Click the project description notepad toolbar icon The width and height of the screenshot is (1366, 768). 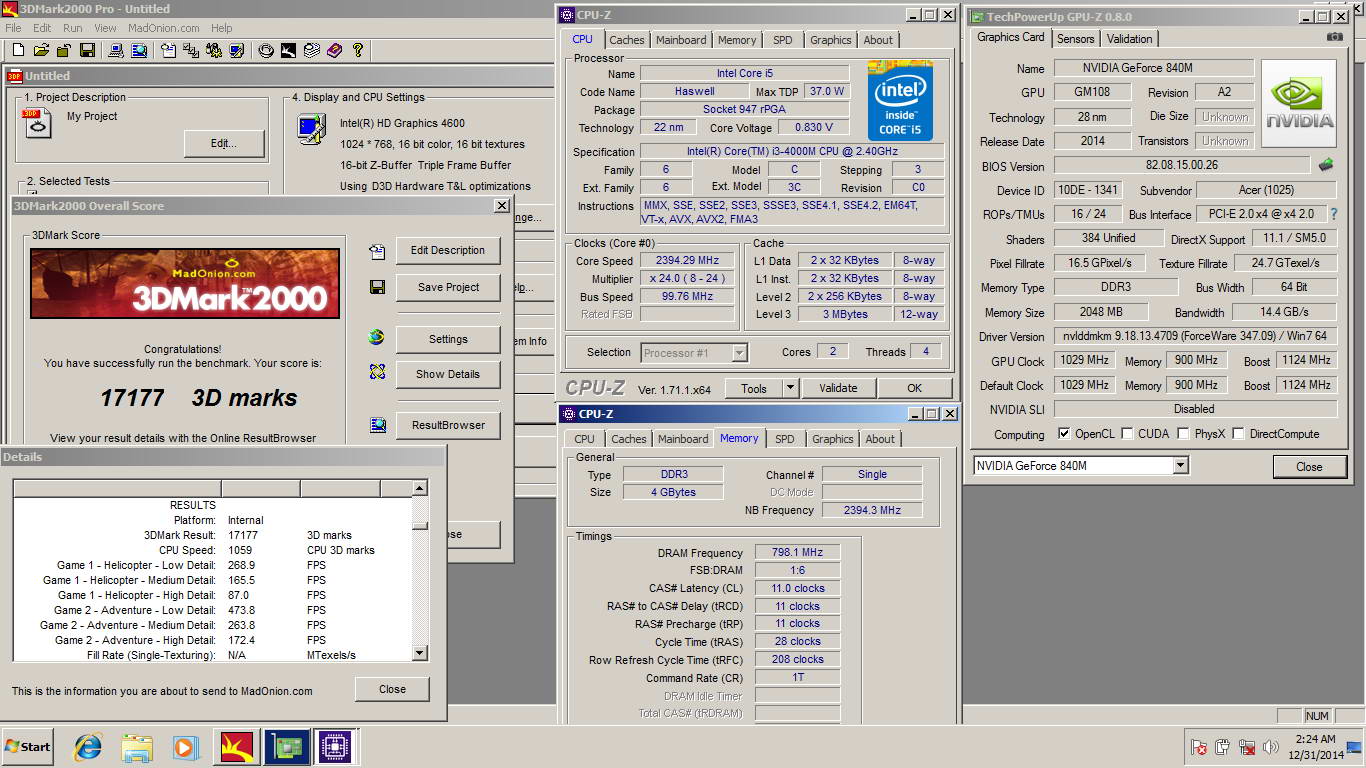168,50
